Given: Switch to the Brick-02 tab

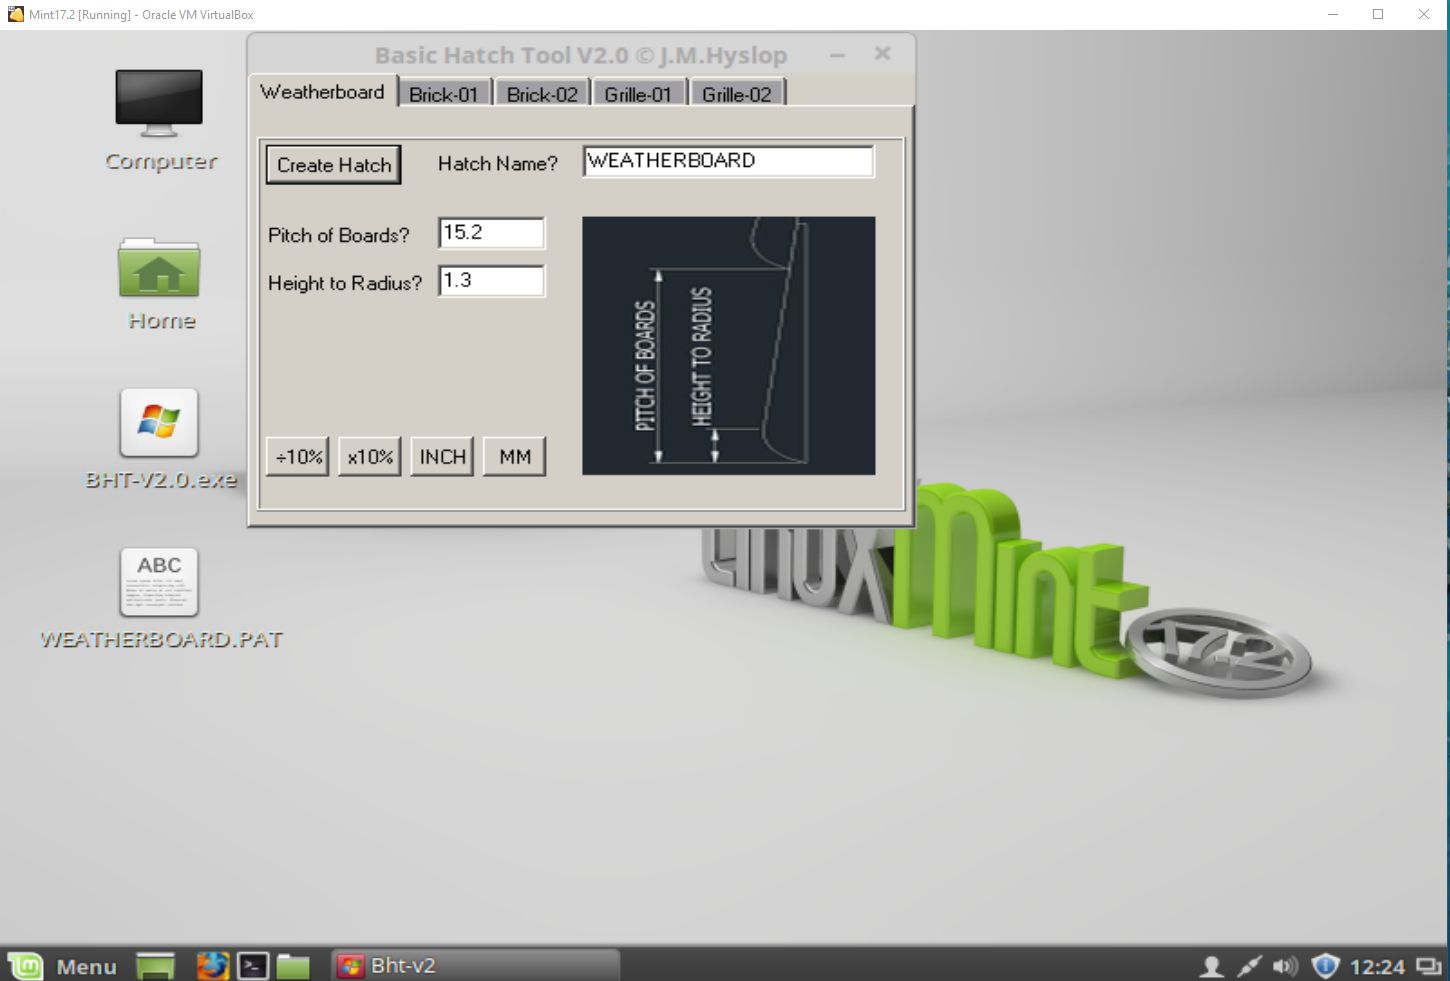Looking at the screenshot, I should (542, 94).
